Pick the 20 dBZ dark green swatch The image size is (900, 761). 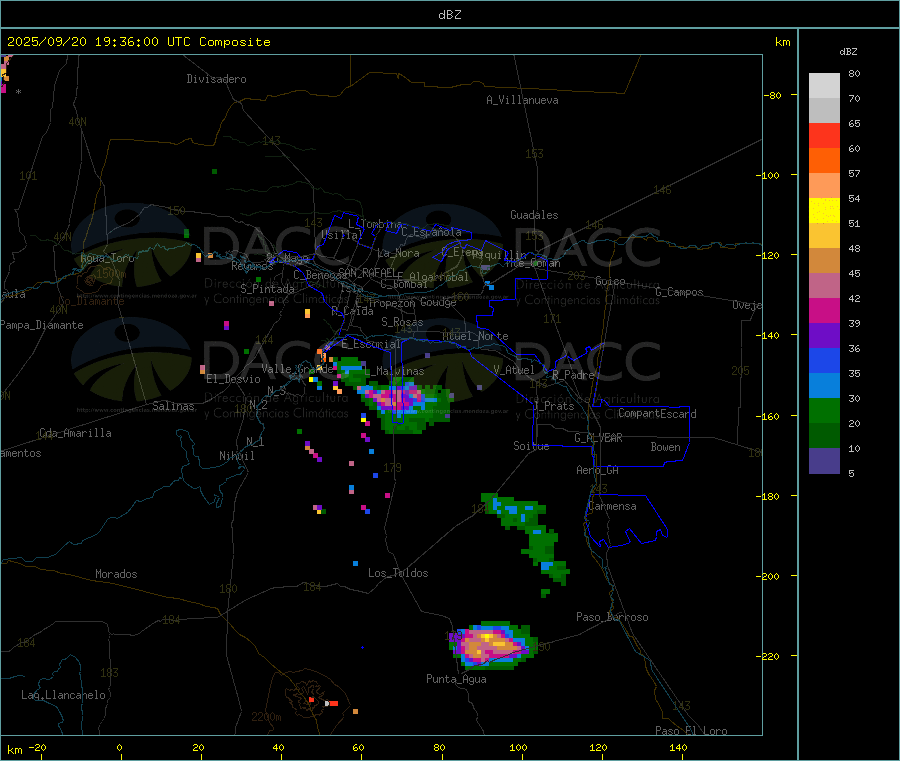(824, 435)
